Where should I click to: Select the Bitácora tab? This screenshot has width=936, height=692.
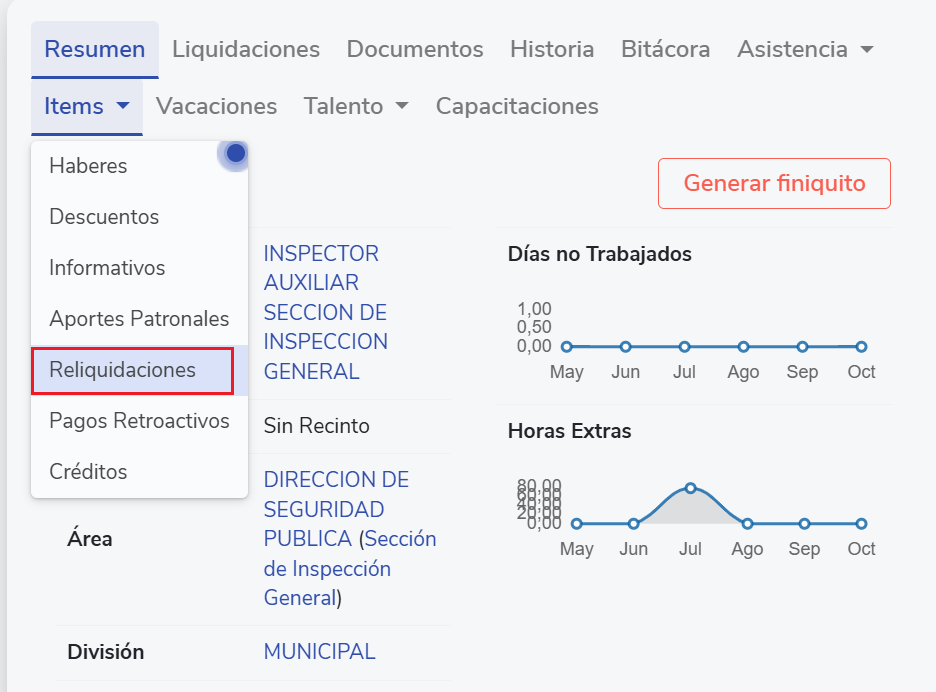(x=665, y=49)
